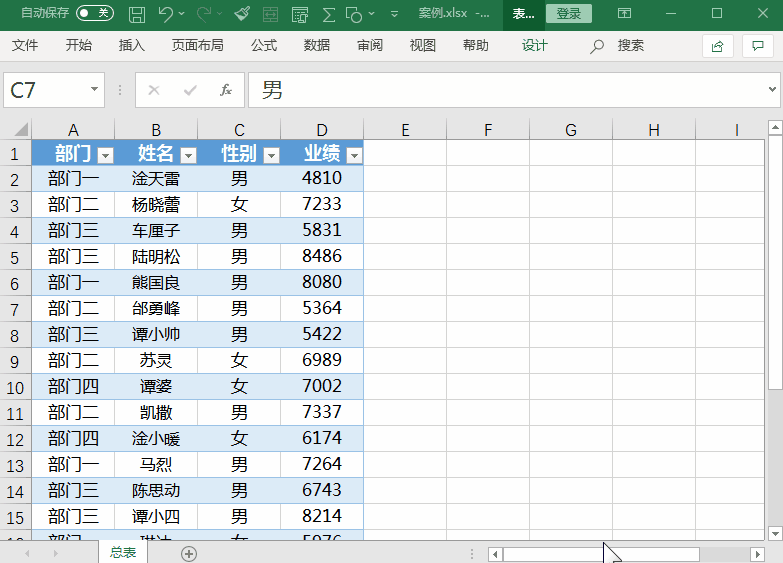Click the 登录 sign-in button
The height and width of the screenshot is (563, 783).
point(569,13)
